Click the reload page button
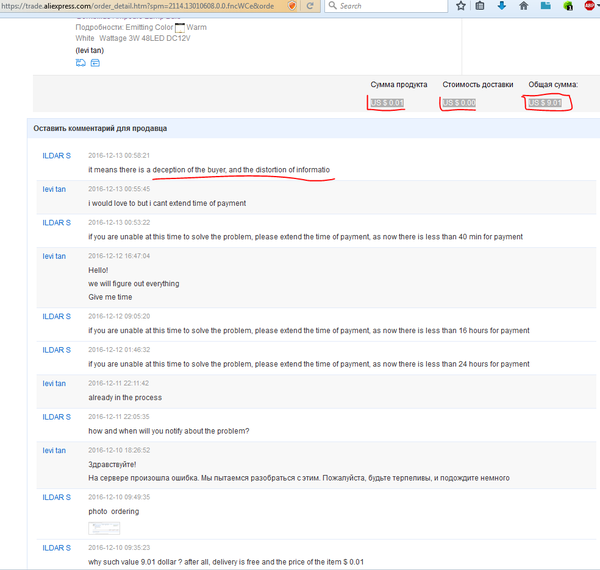 [310, 6]
